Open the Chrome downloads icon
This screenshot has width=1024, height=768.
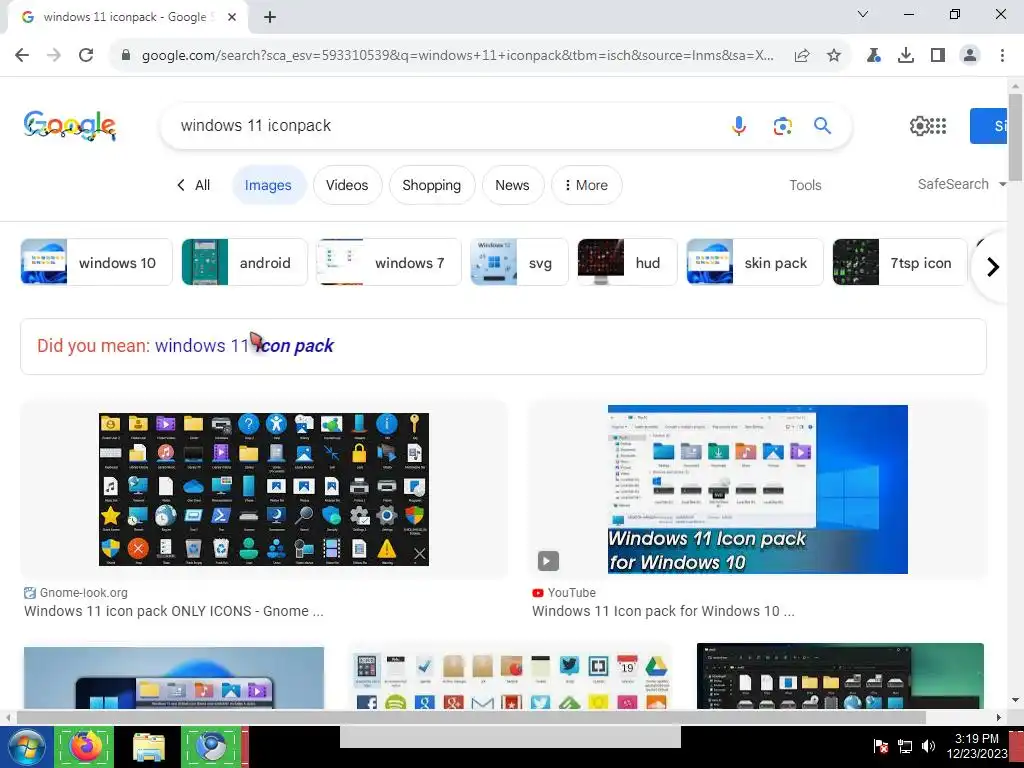coord(905,56)
